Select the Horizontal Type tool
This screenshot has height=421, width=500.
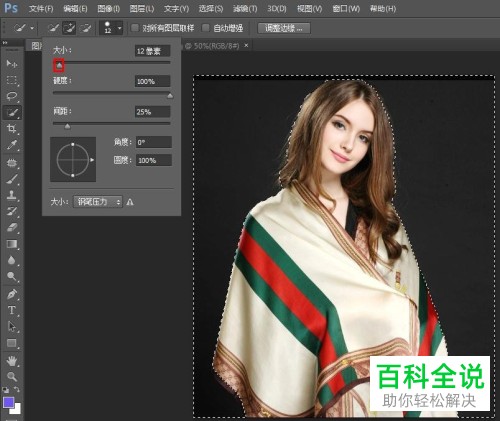point(12,310)
